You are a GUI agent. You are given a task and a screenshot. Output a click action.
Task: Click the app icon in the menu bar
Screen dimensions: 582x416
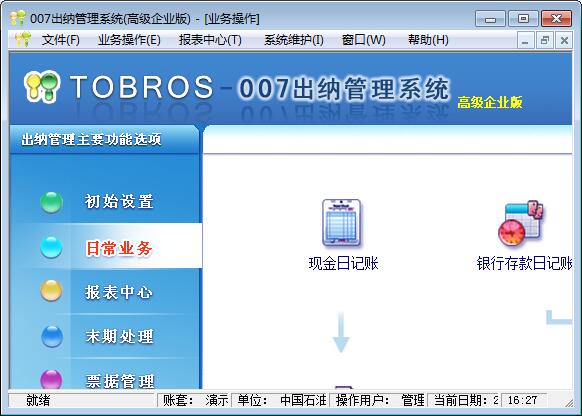22,39
